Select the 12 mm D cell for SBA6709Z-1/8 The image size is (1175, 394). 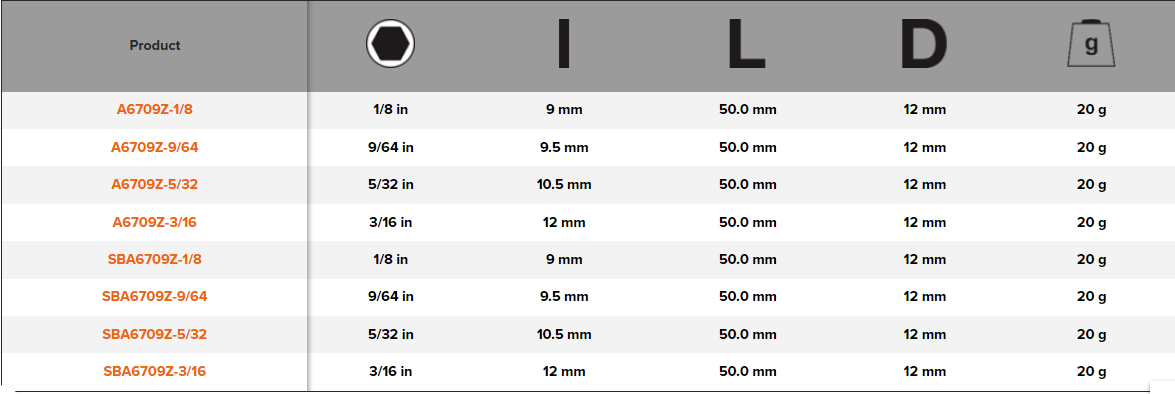click(x=925, y=259)
